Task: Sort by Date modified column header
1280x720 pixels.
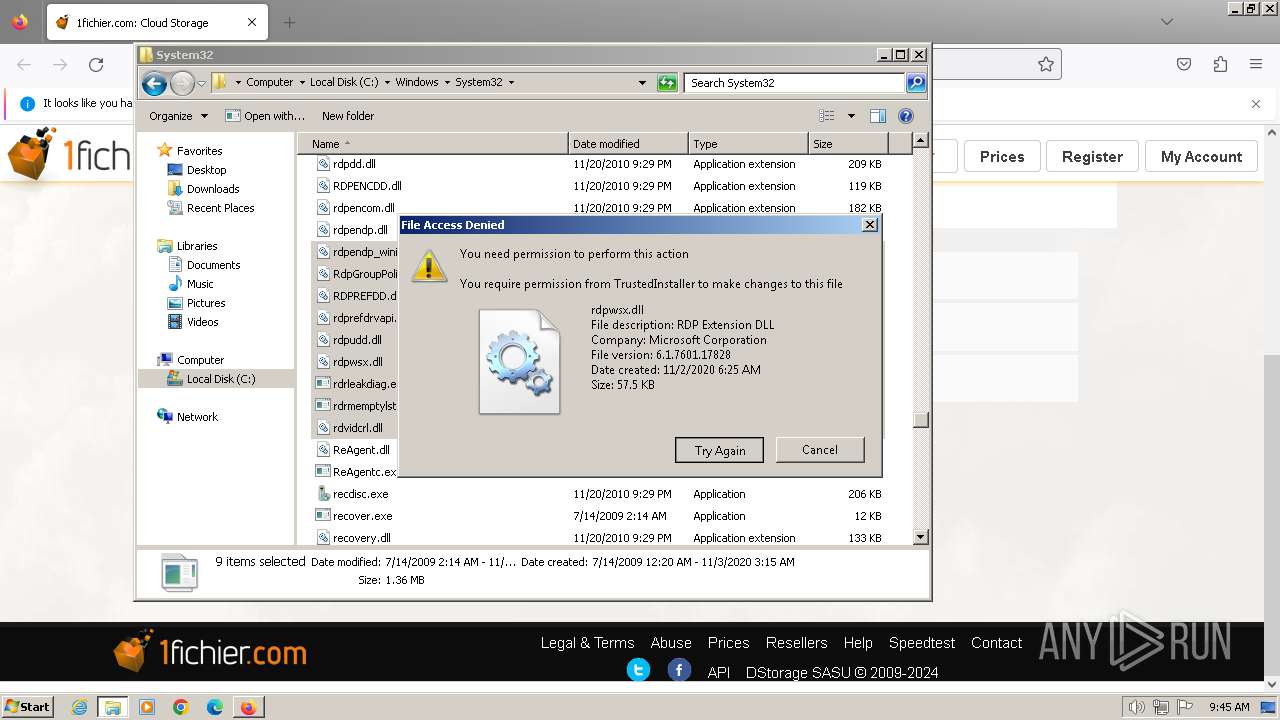Action: (x=628, y=144)
